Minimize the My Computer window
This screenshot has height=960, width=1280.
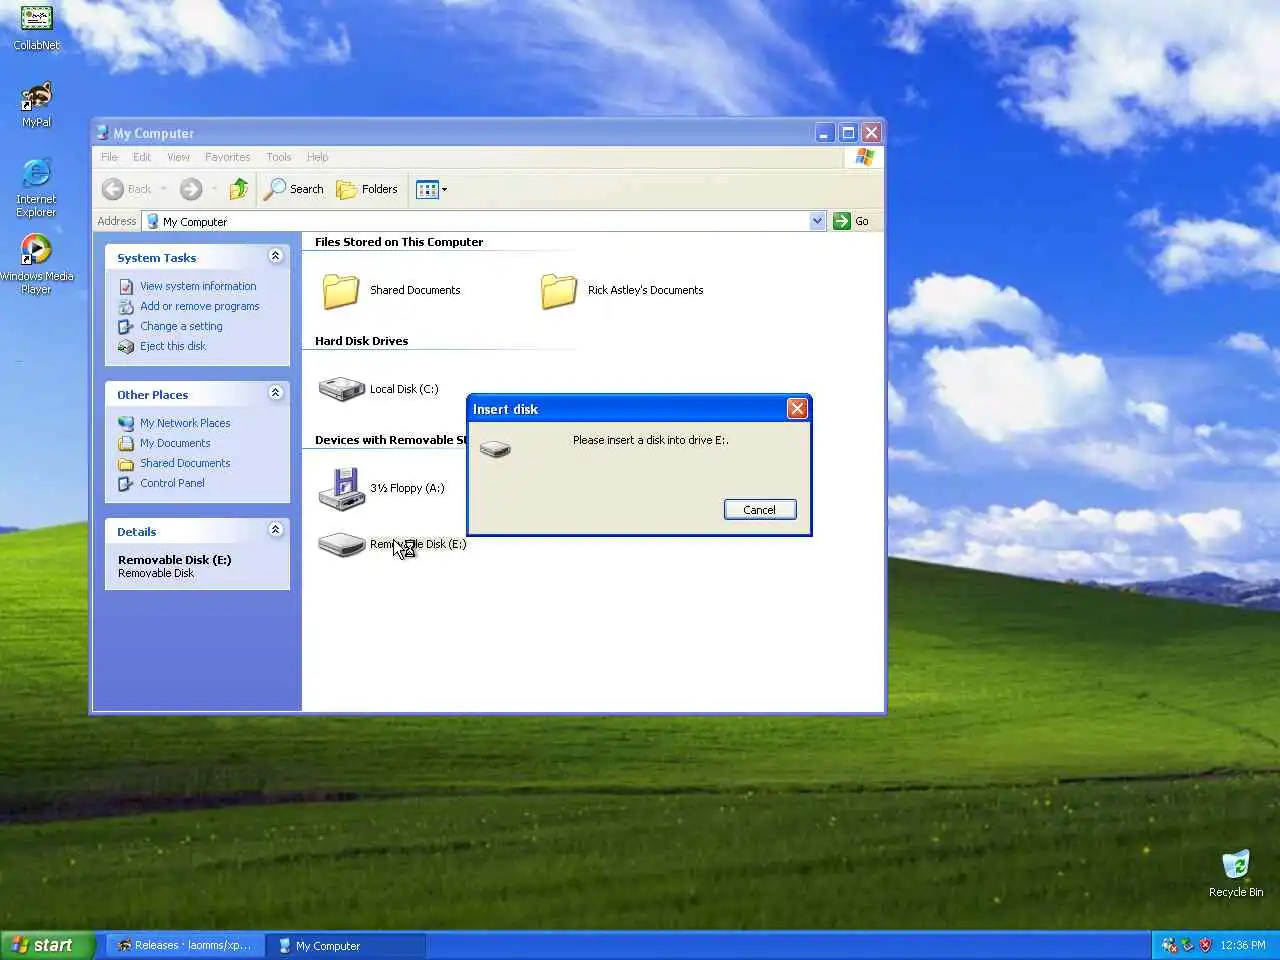[825, 132]
